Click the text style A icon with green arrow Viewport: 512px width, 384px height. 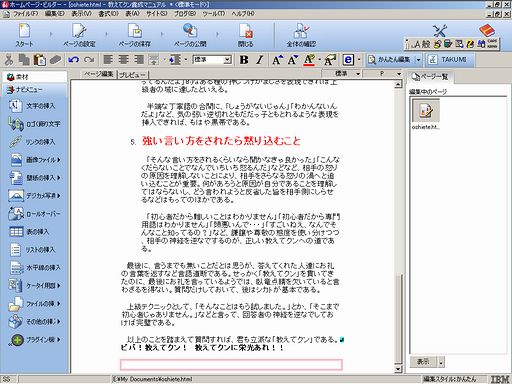(330, 60)
